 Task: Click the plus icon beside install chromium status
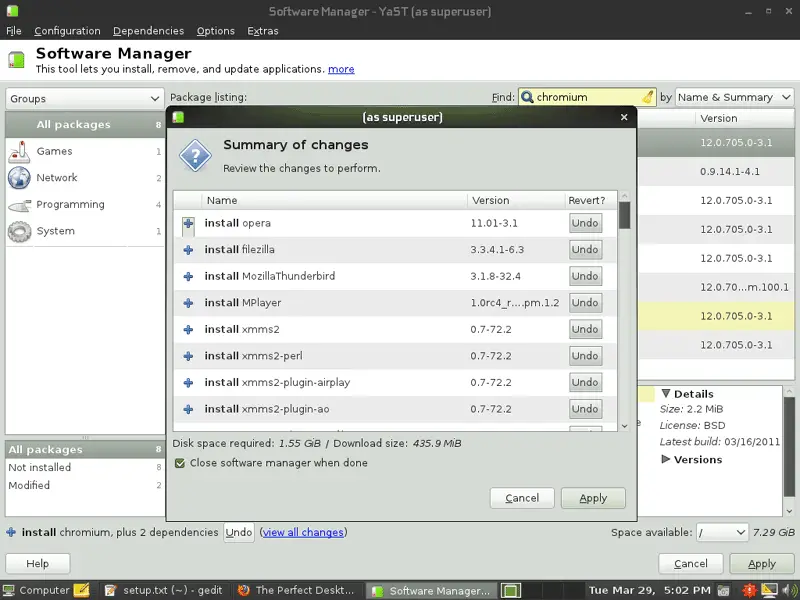tap(11, 532)
